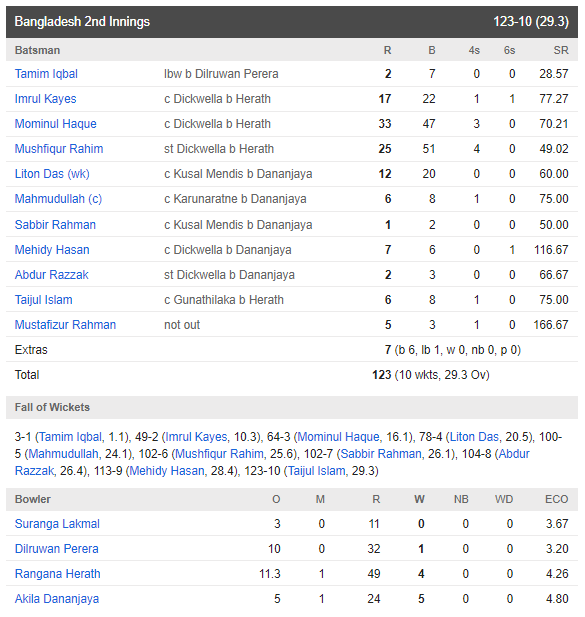The image size is (585, 617).
Task: Open Taijul Islam's batting entry link
Action: pos(43,300)
